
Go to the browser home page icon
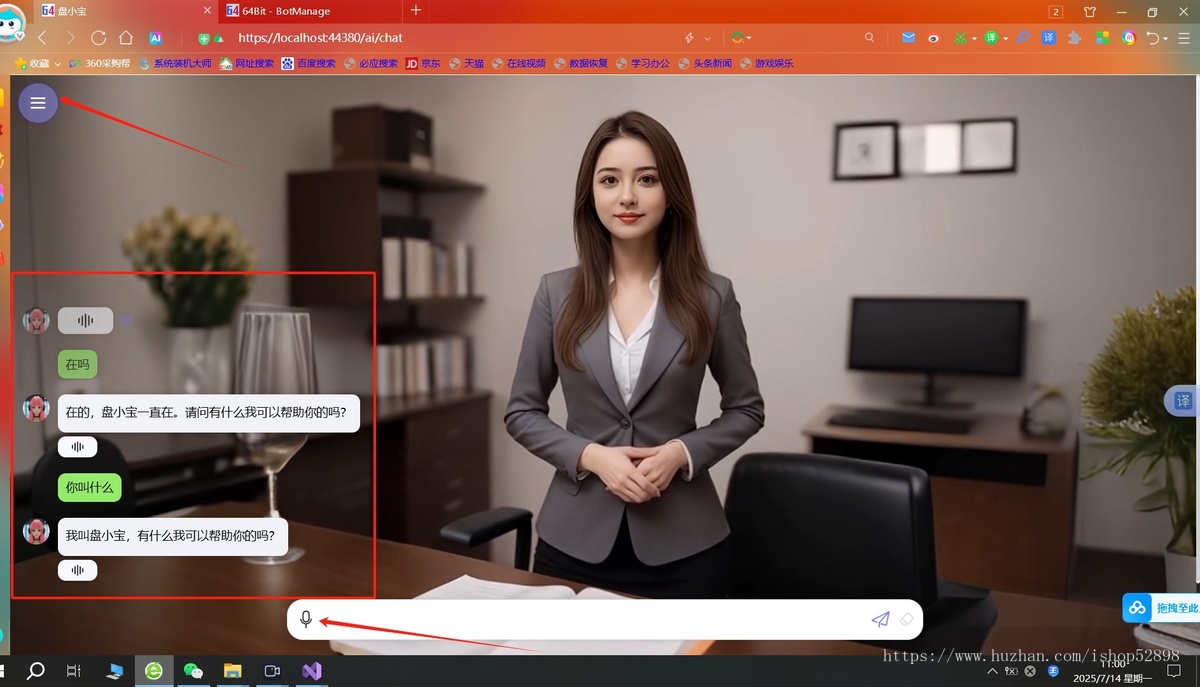(x=126, y=38)
